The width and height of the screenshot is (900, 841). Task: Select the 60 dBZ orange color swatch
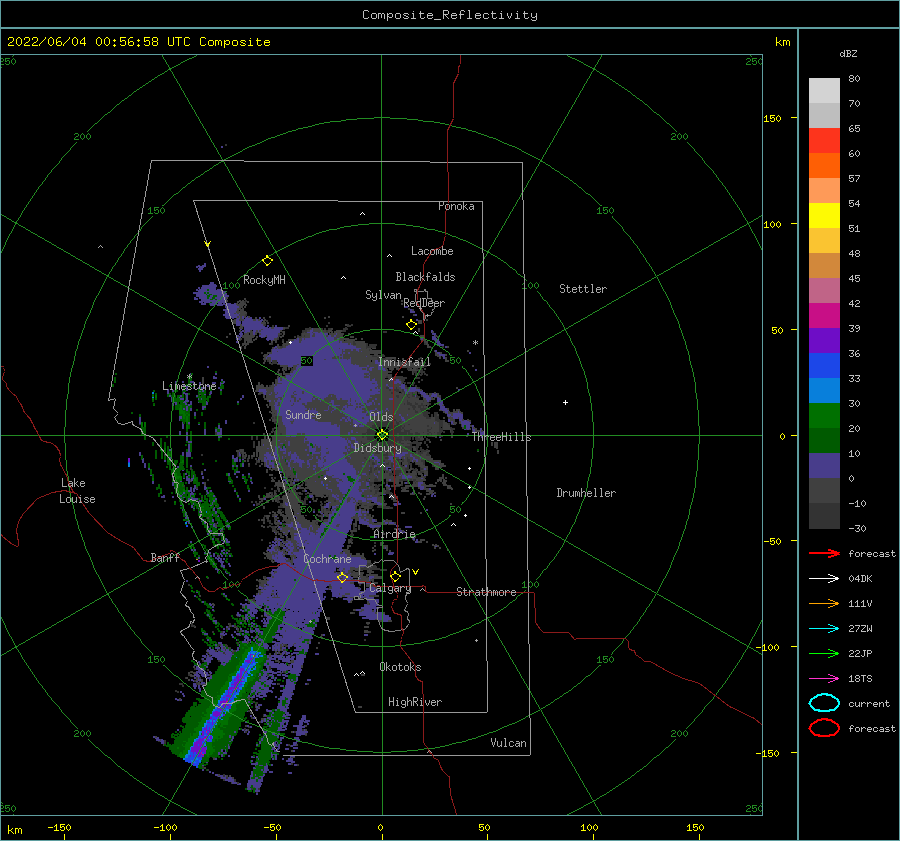pyautogui.click(x=824, y=166)
